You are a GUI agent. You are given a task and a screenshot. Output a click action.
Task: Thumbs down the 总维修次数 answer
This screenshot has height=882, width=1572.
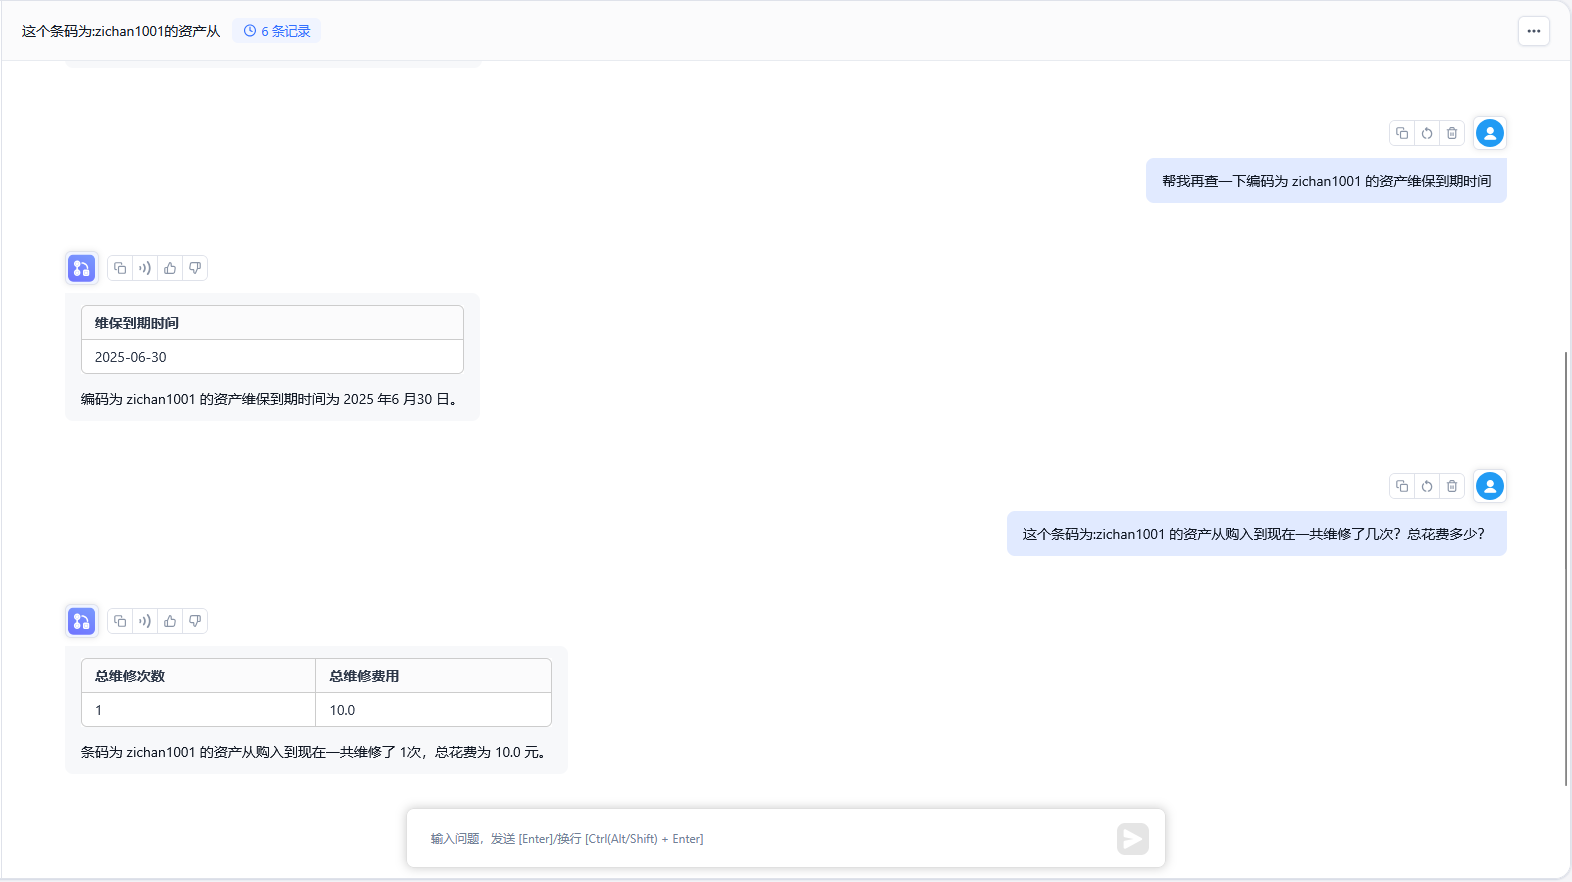click(x=195, y=621)
